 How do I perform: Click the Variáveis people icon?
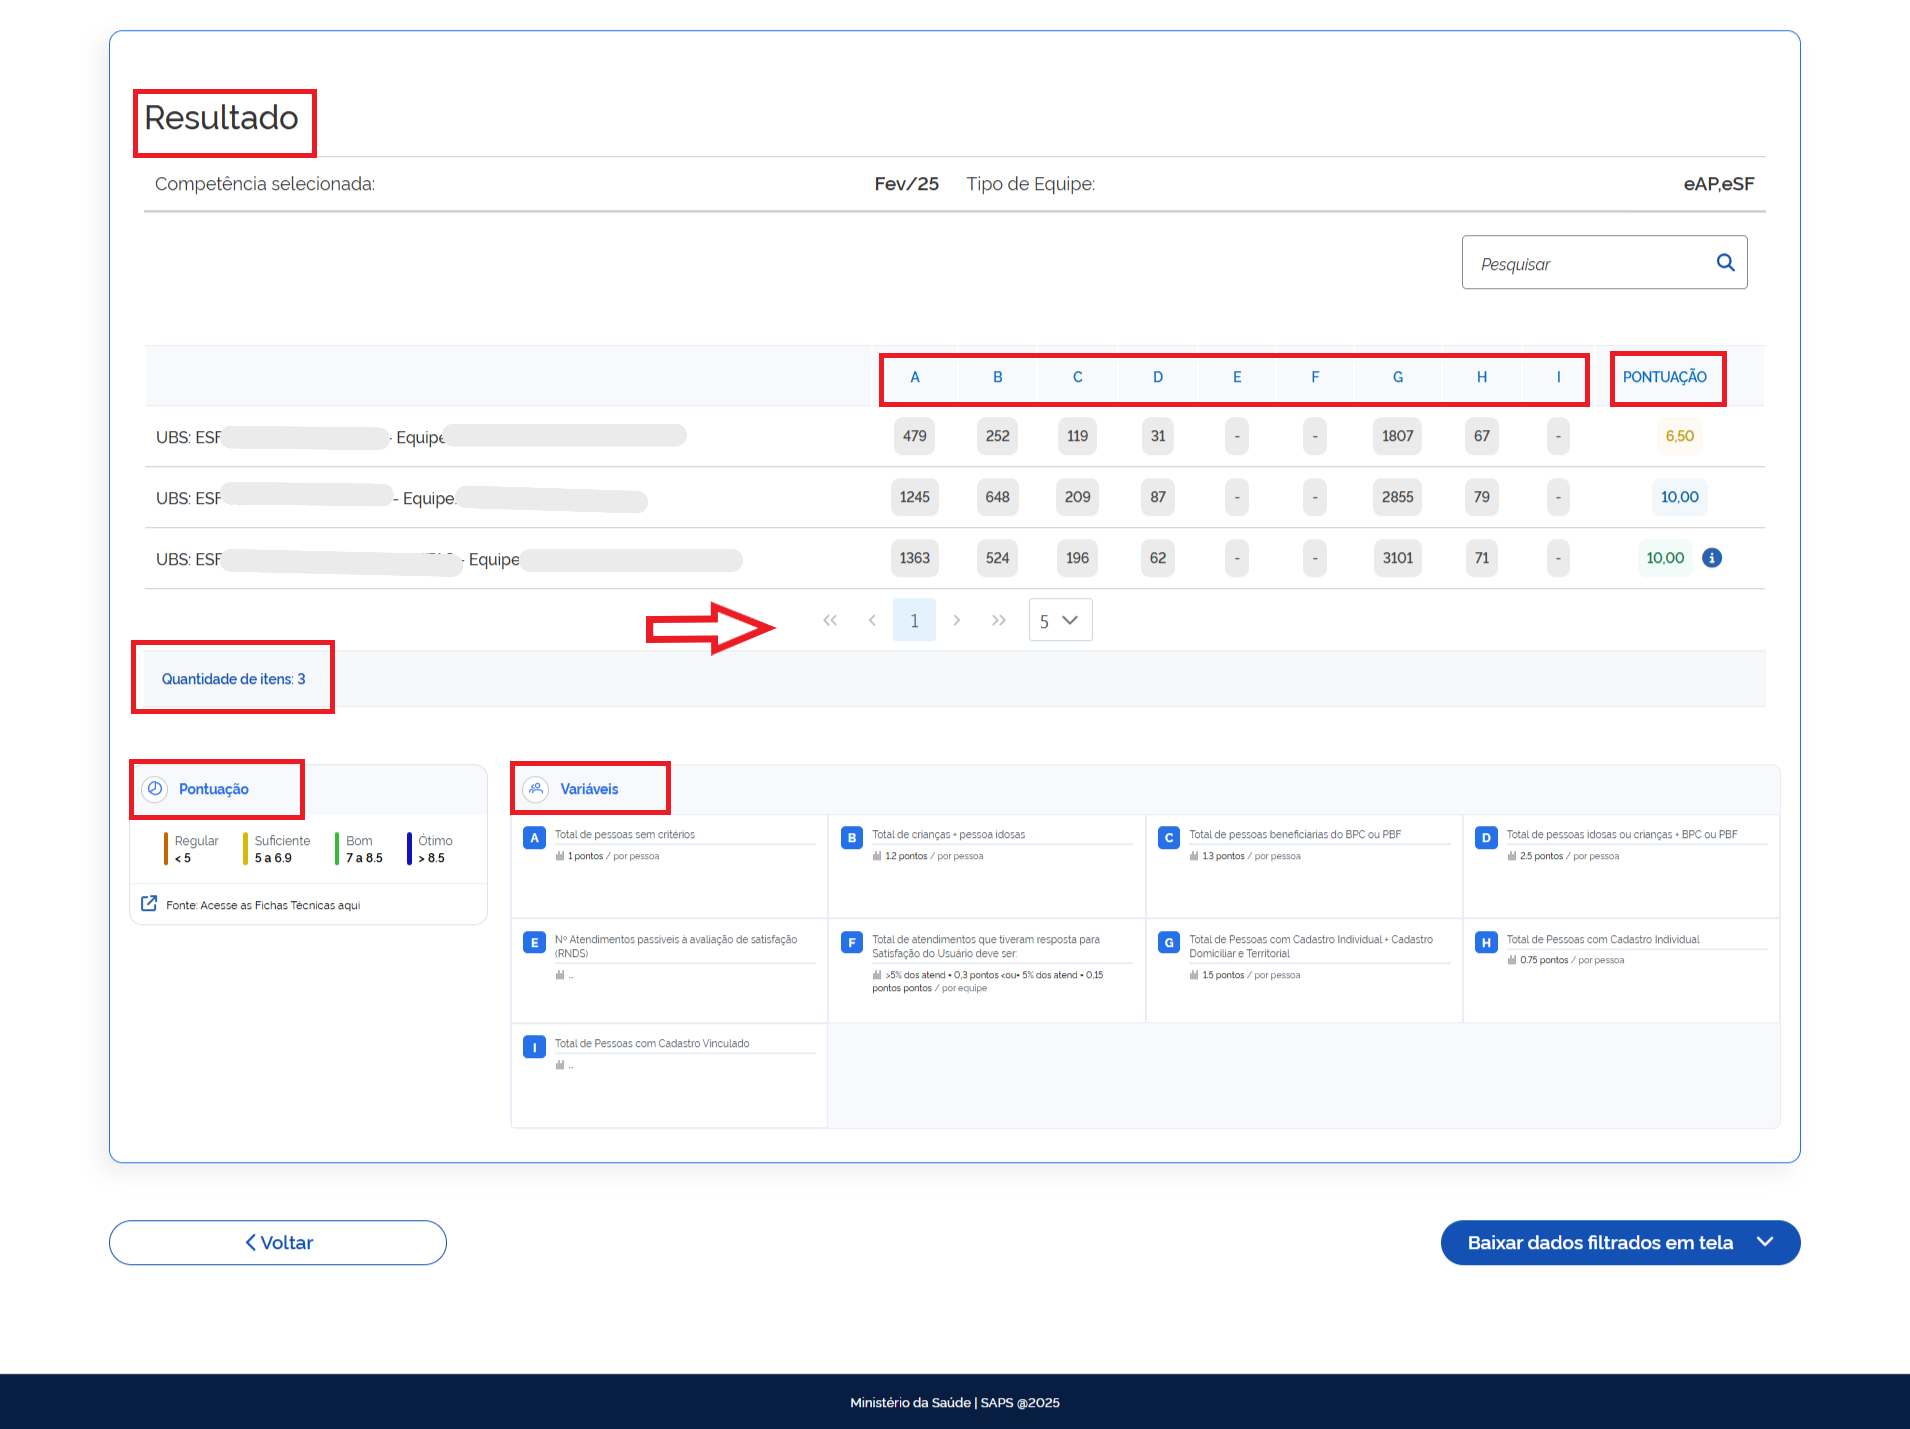pyautogui.click(x=536, y=789)
